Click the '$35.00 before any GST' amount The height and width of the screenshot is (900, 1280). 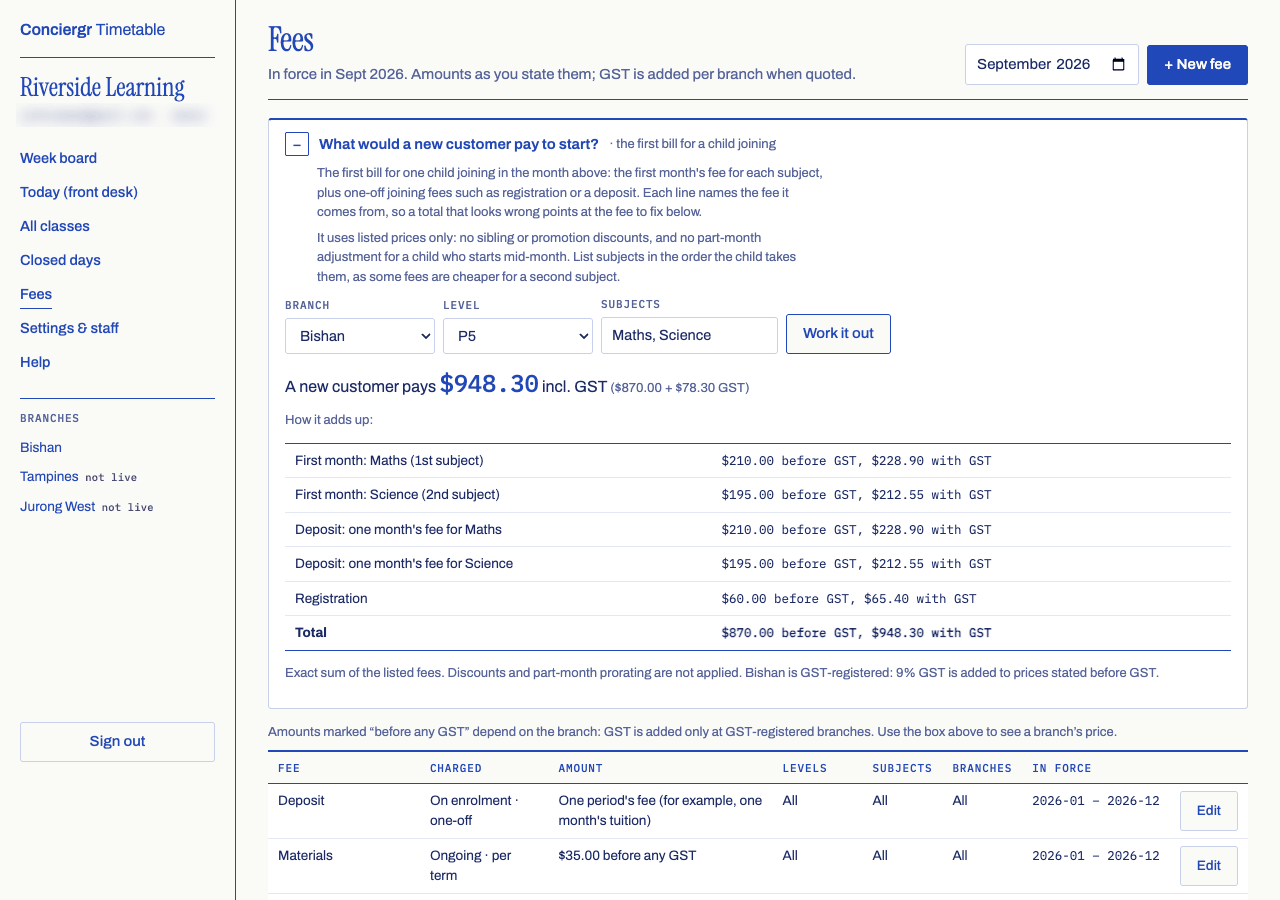[x=627, y=856]
